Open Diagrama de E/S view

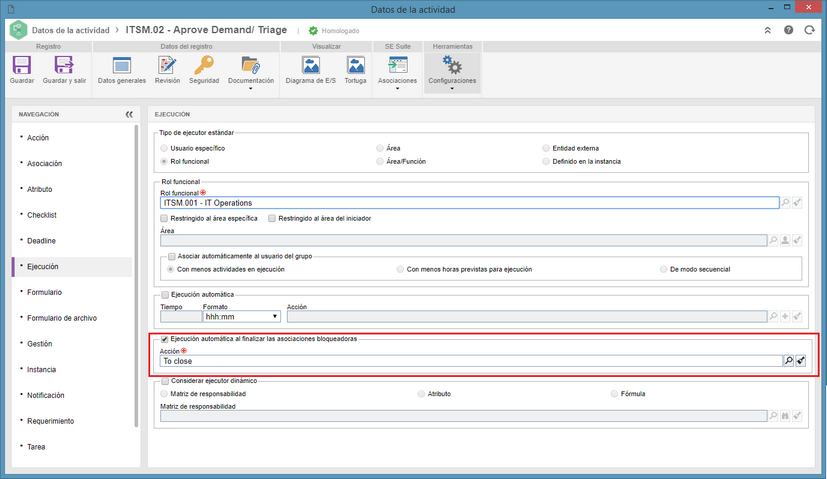pos(311,65)
